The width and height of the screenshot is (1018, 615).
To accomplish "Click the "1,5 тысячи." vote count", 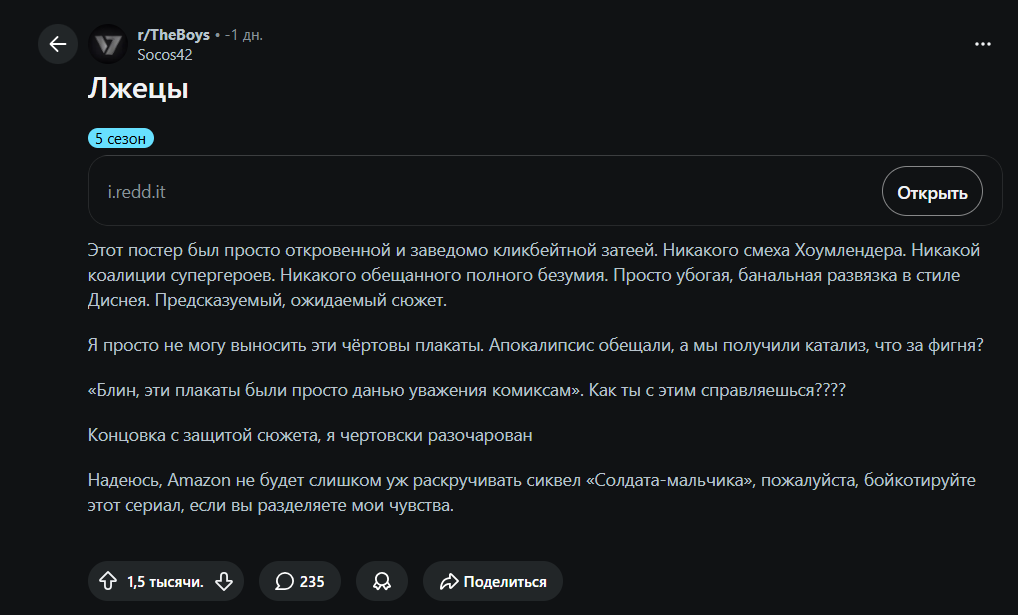I will point(165,582).
